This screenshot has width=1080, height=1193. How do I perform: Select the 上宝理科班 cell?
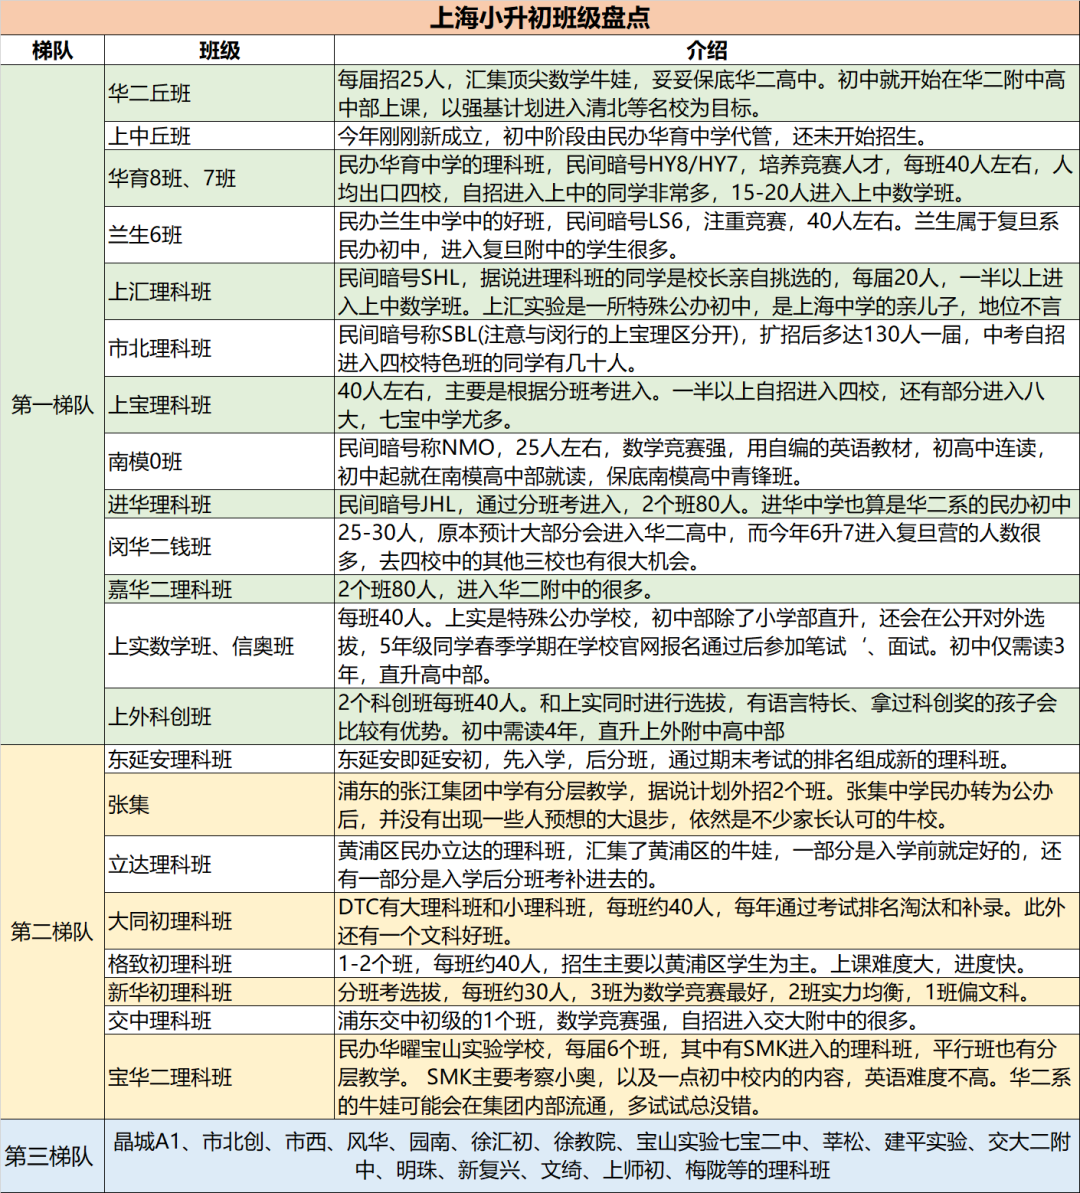(x=219, y=405)
